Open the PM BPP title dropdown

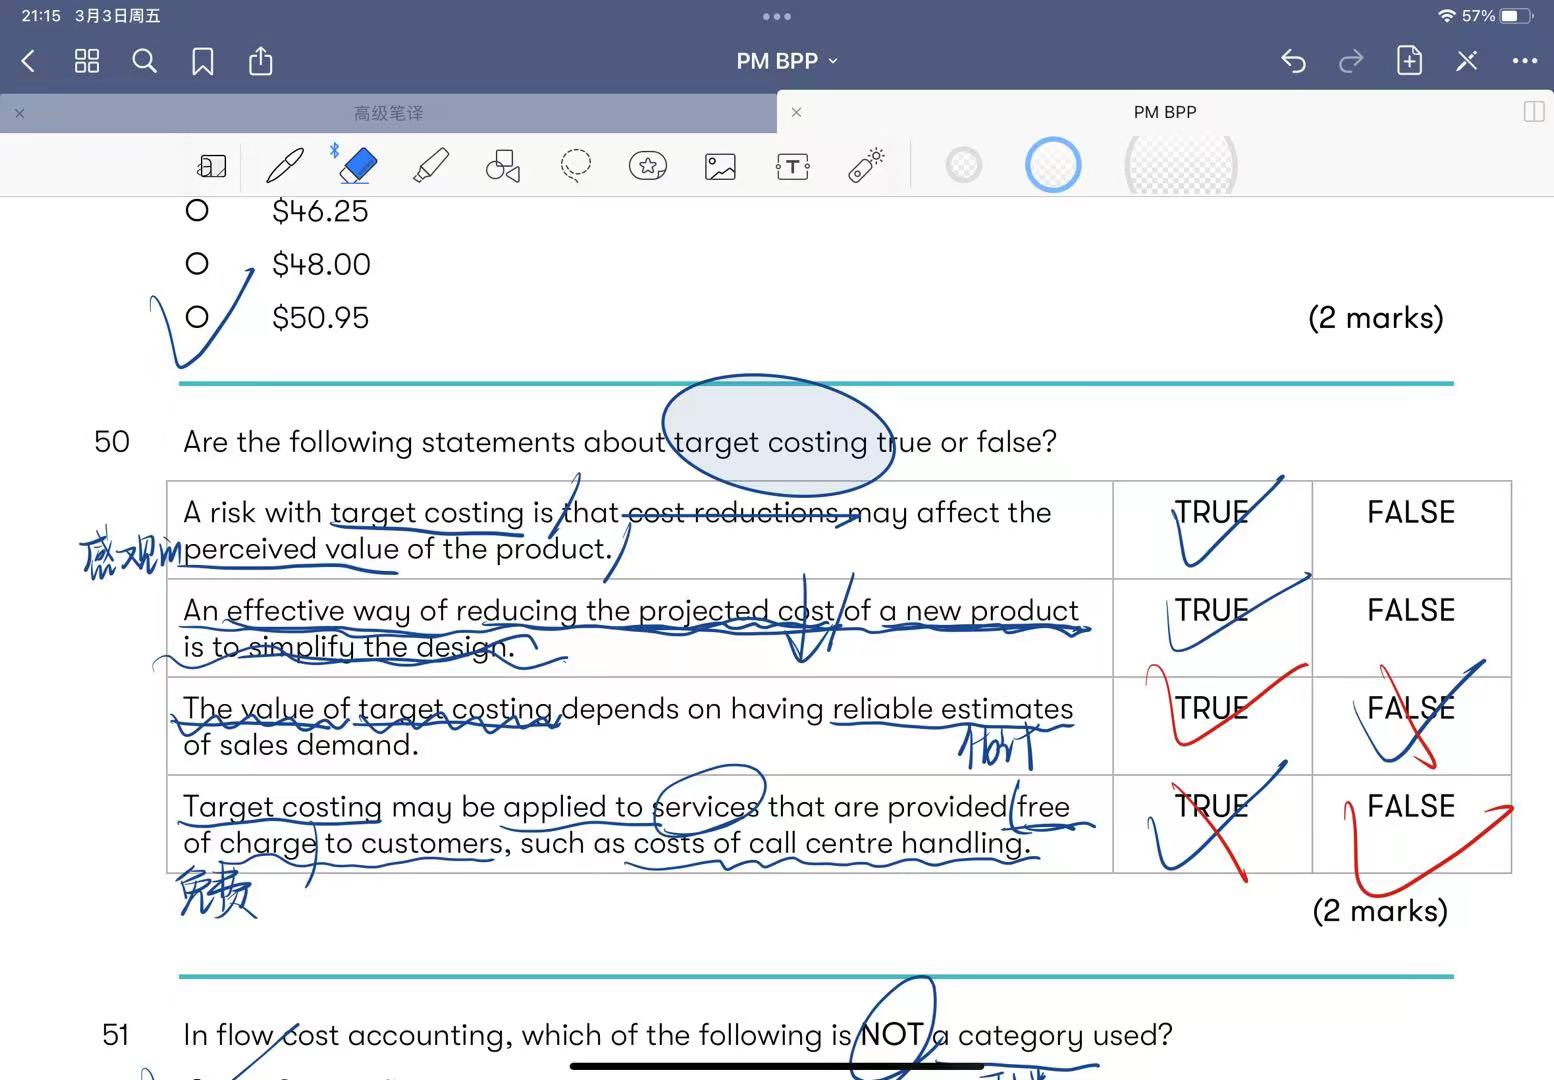click(786, 61)
